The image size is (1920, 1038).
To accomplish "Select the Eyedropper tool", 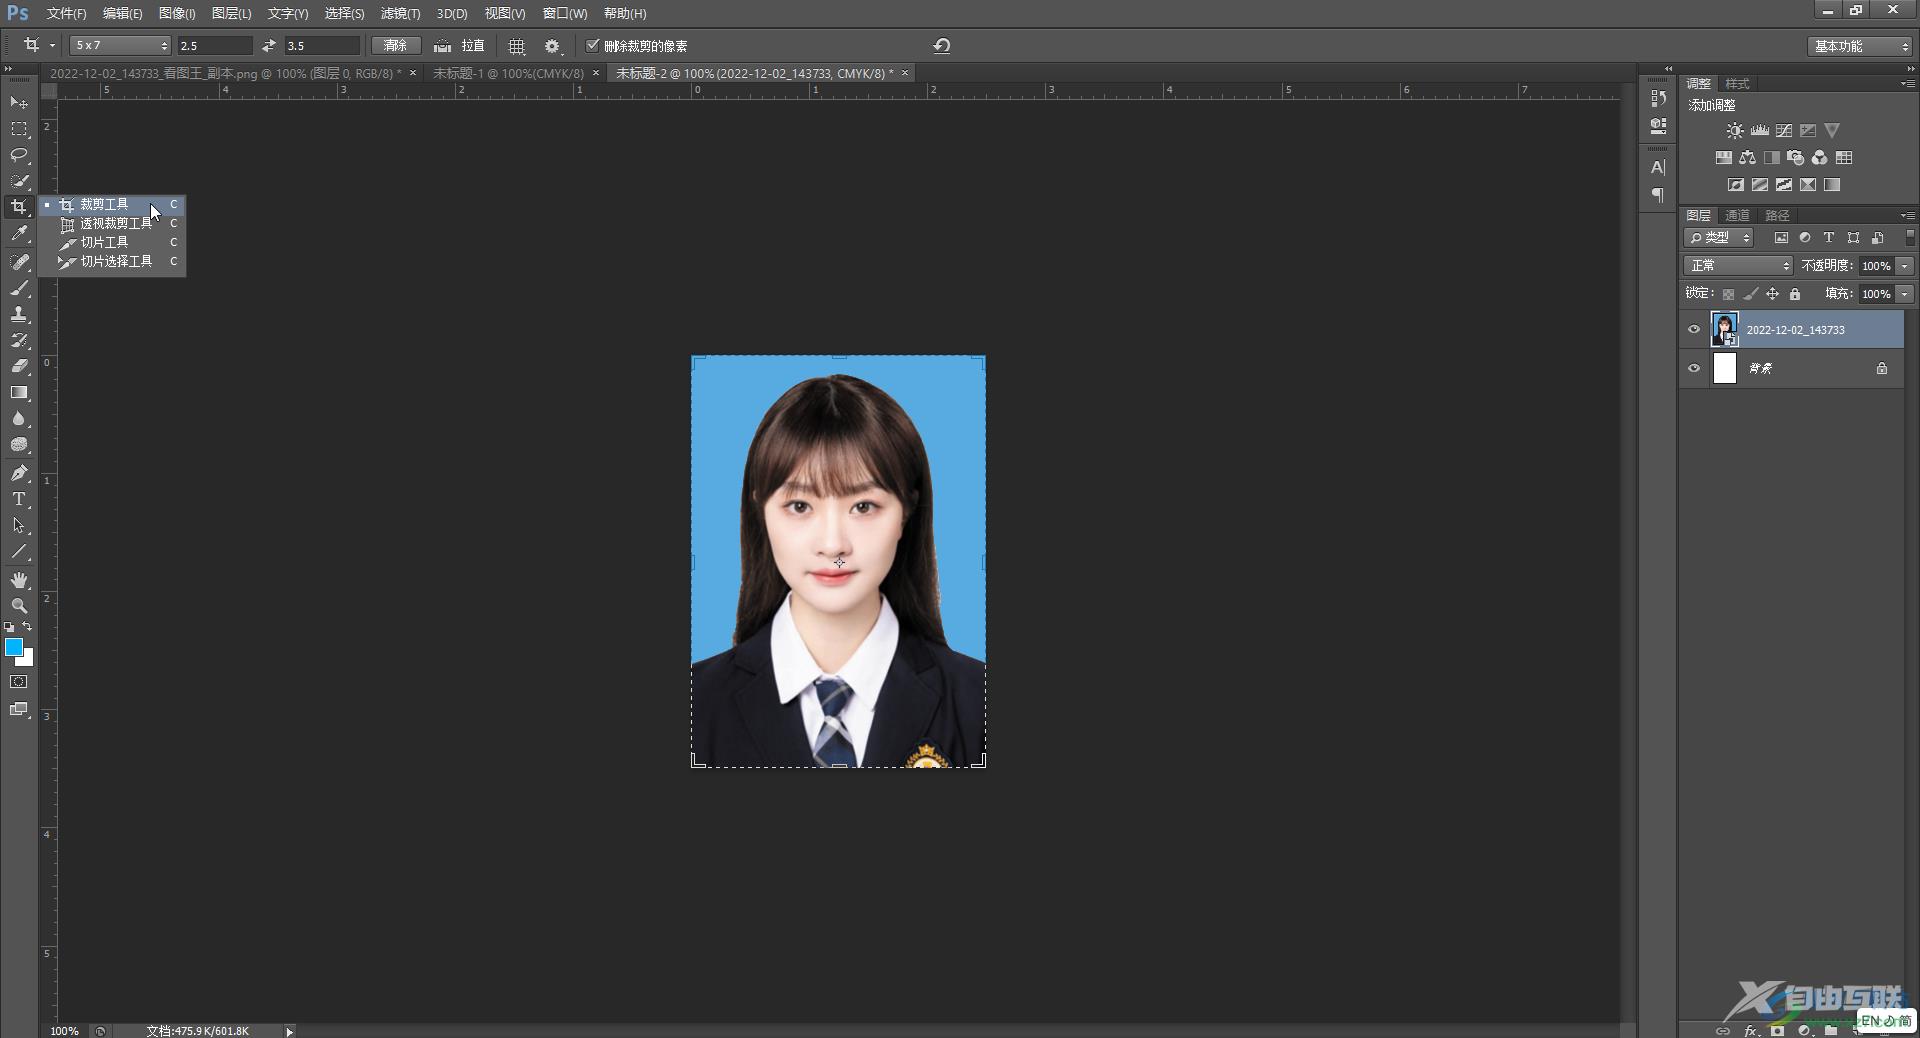I will [19, 234].
